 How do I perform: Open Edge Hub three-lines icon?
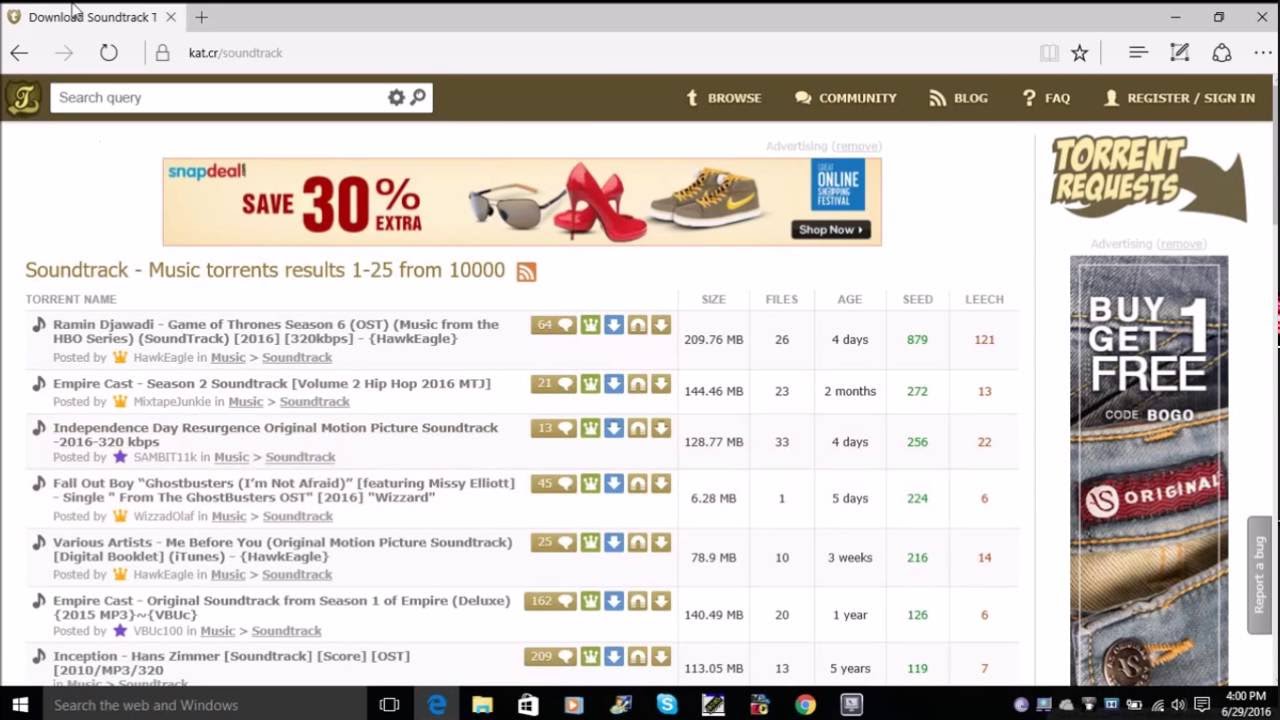click(1138, 53)
